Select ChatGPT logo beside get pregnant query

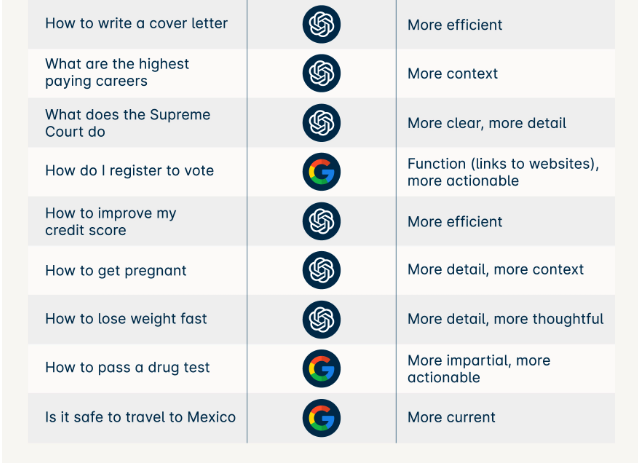coord(321,270)
